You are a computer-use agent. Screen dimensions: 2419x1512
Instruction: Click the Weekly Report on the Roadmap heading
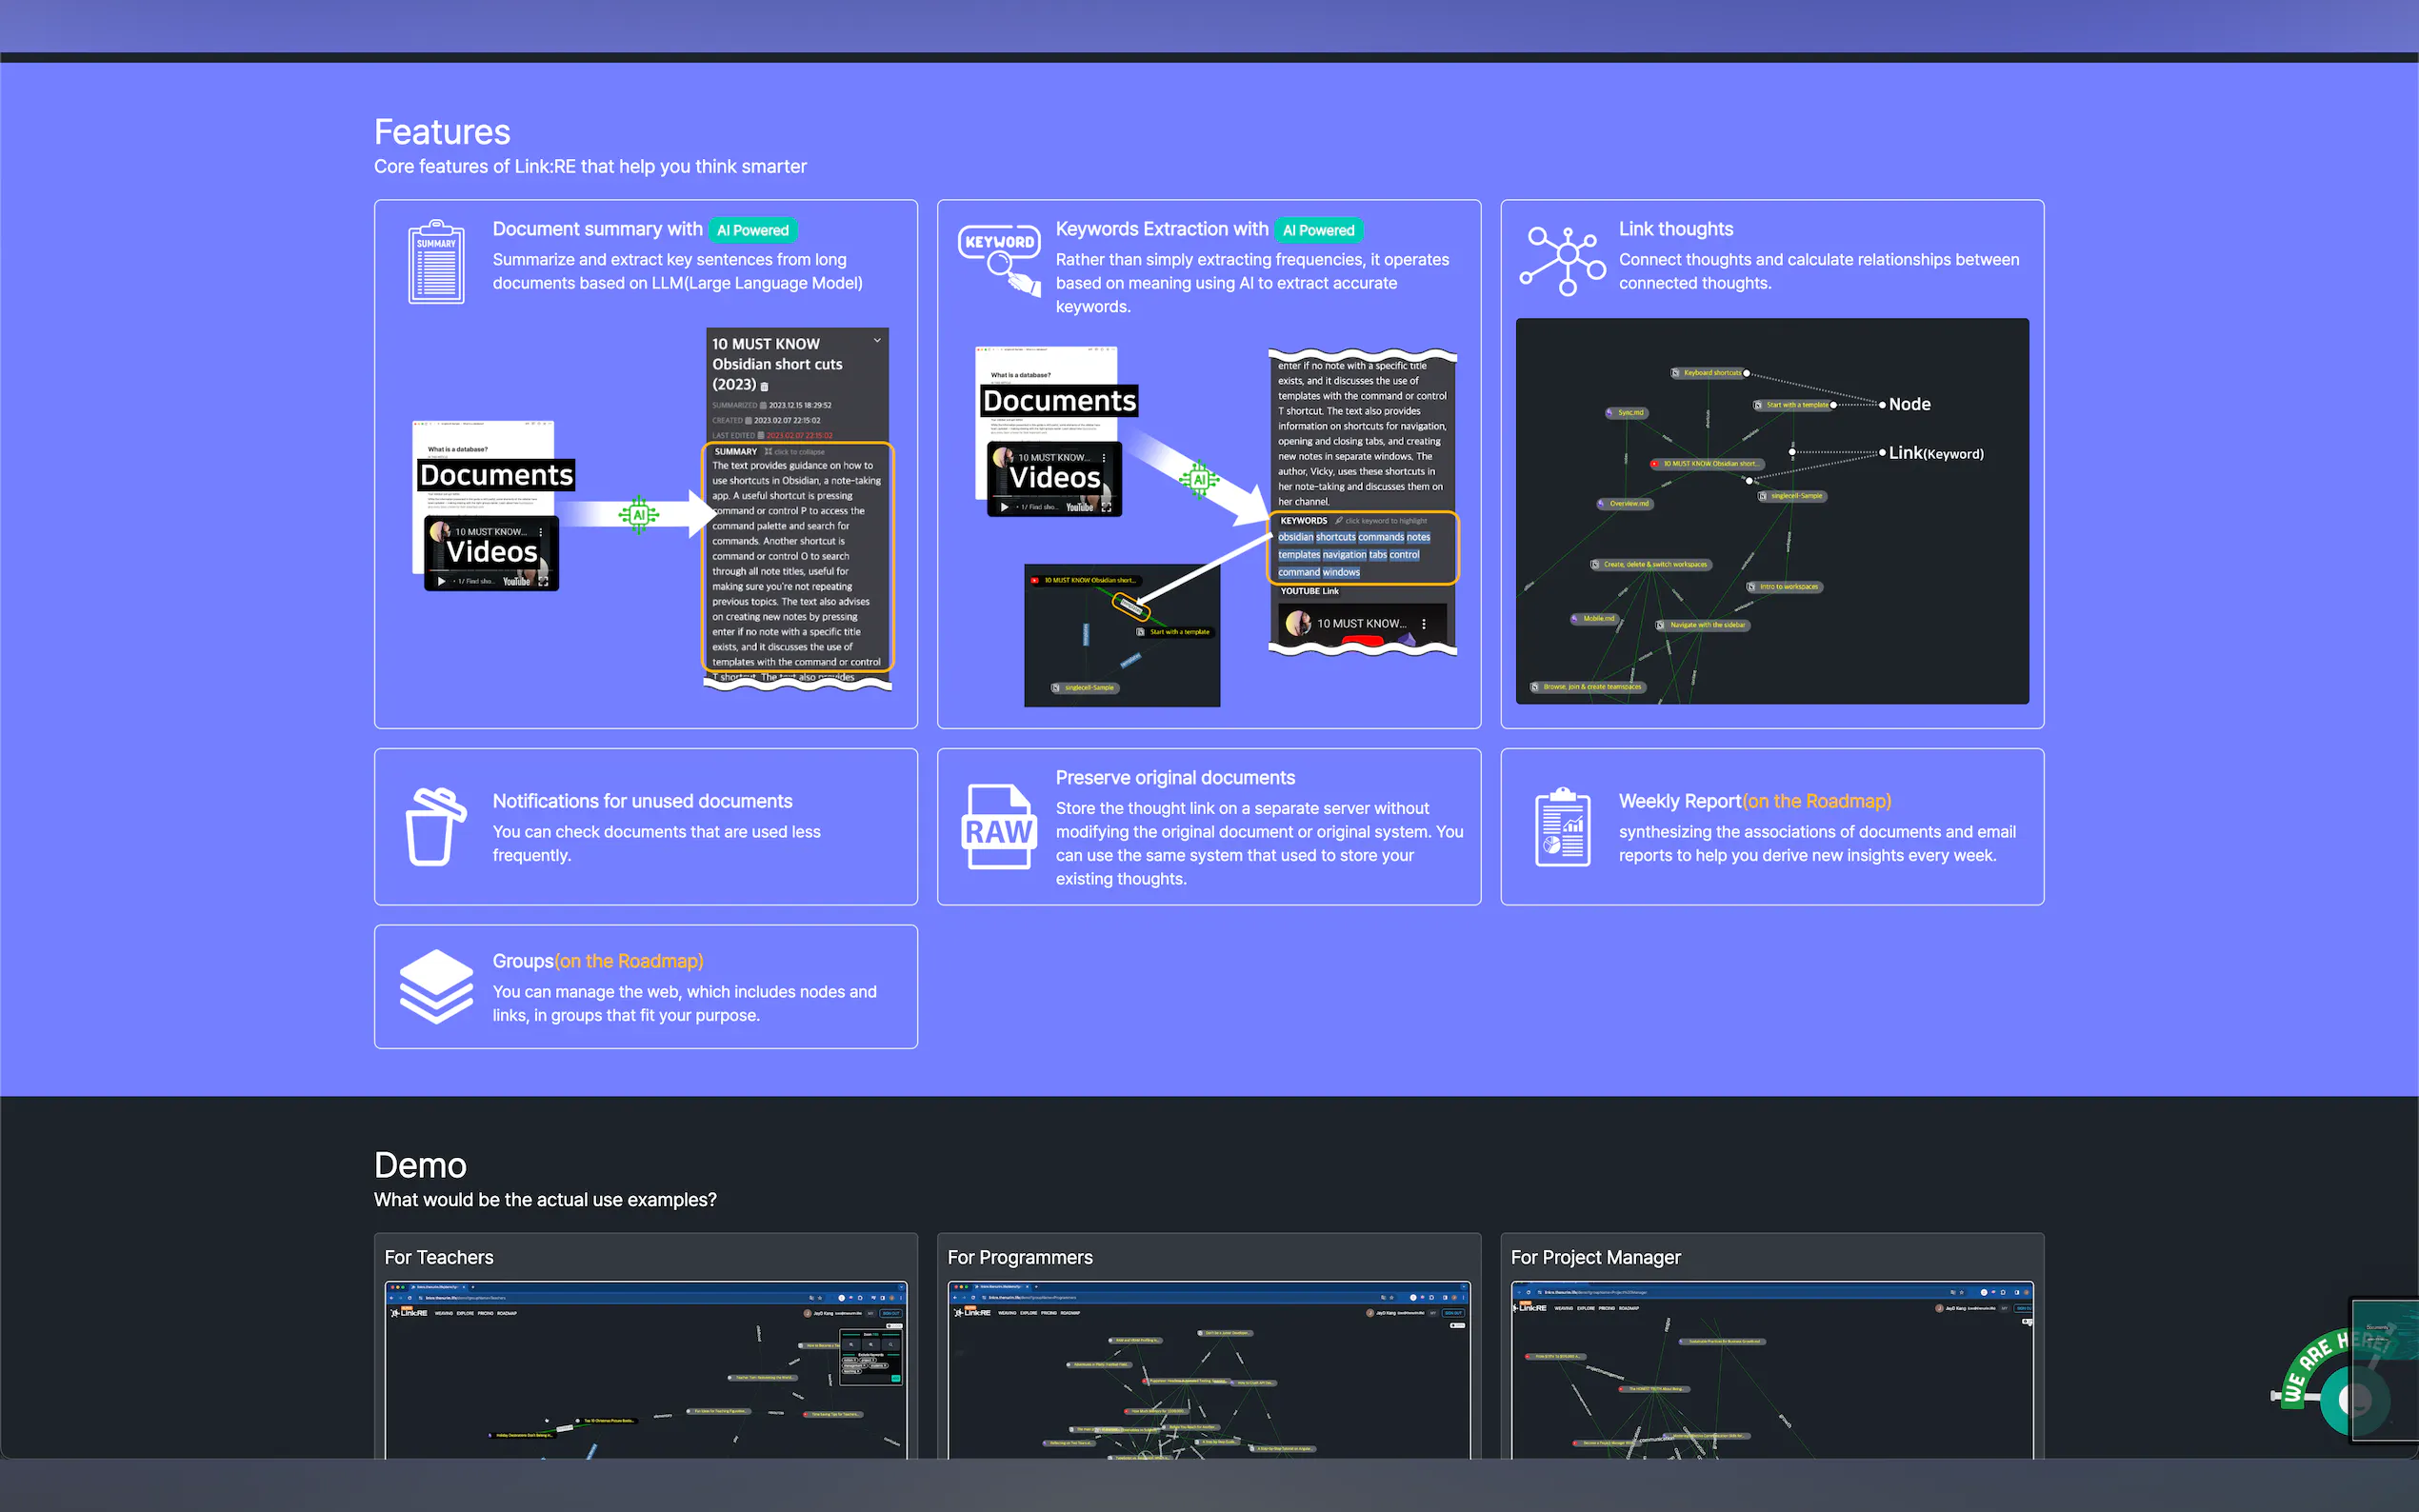tap(1754, 801)
